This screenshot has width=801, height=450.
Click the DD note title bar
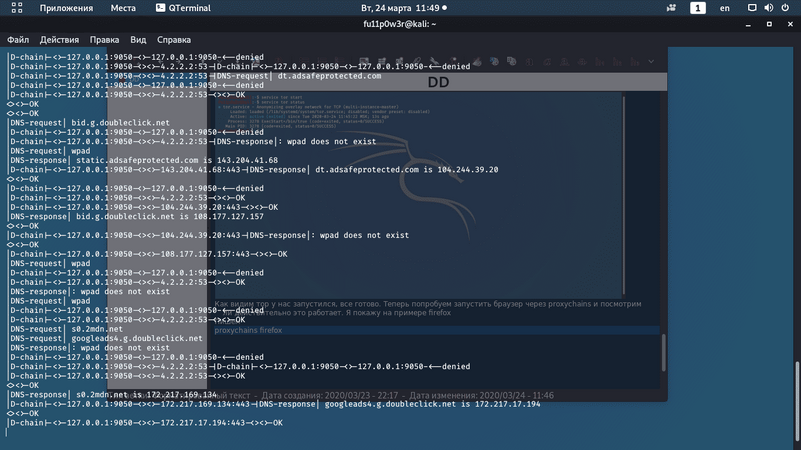click(438, 83)
